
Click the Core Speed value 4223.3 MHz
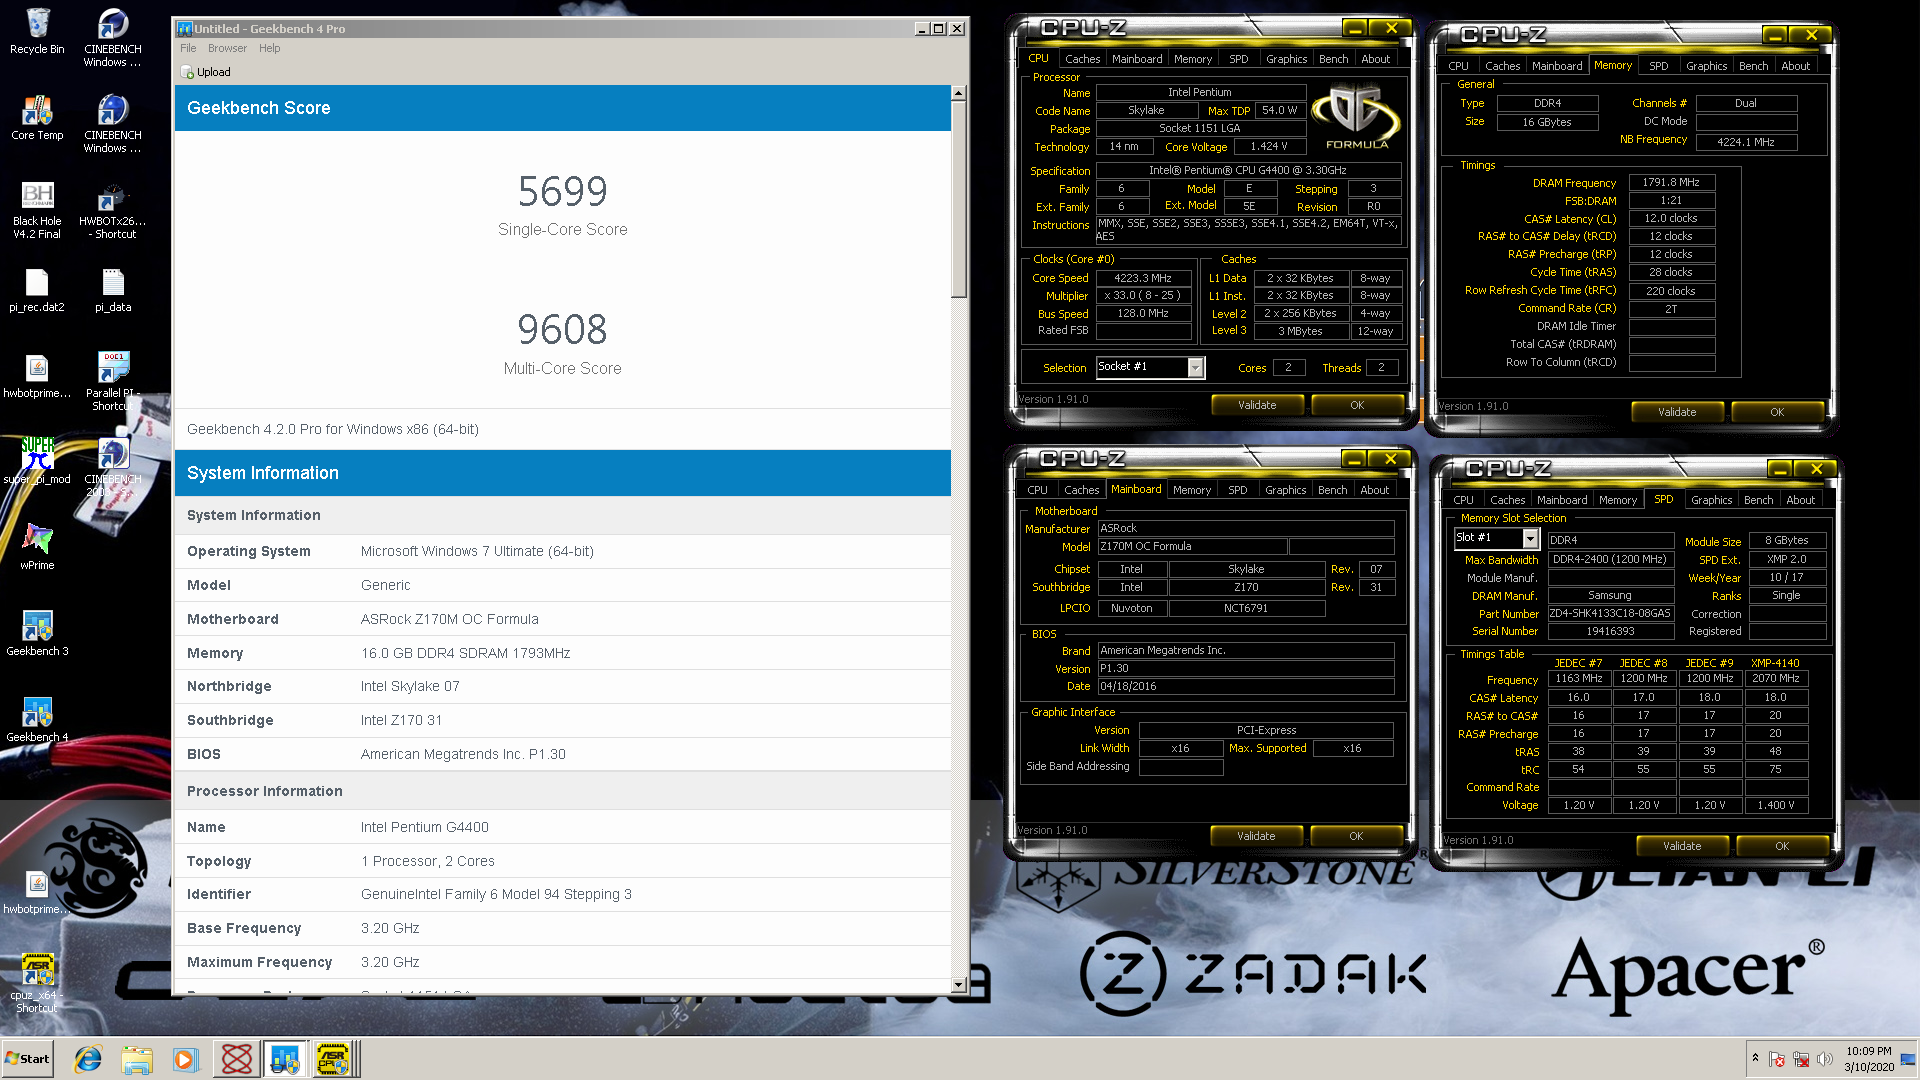pos(1144,279)
